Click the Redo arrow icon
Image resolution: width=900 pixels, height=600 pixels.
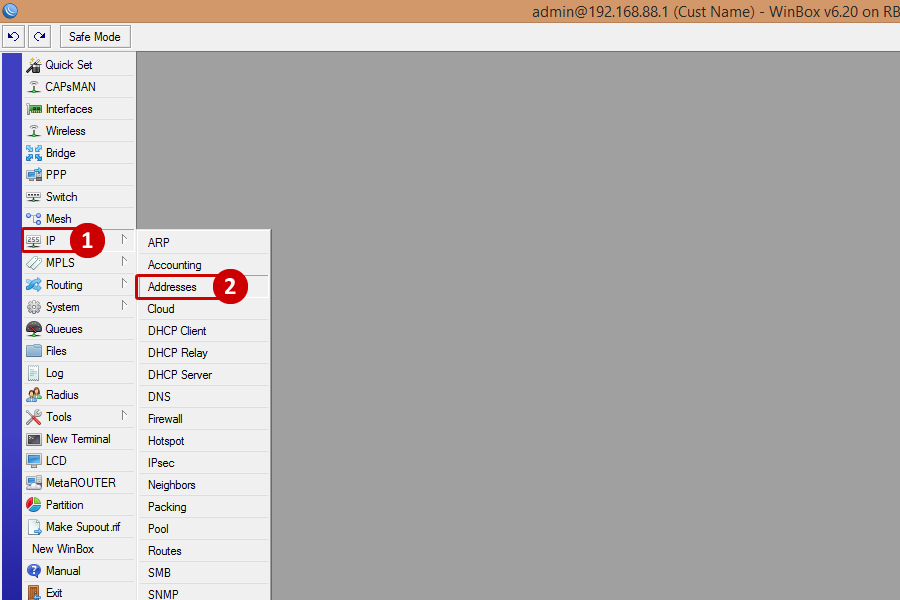[x=39, y=37]
